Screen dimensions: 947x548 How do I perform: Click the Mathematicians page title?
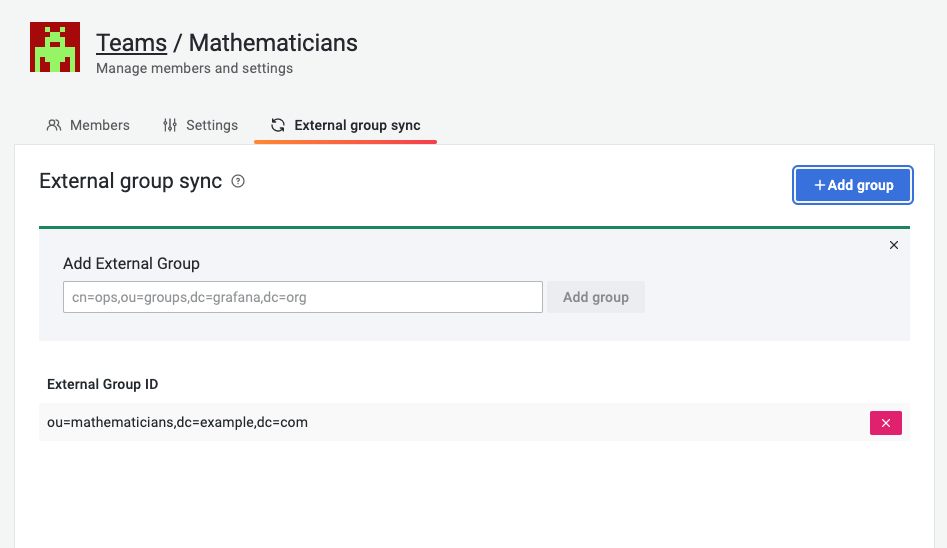(273, 43)
